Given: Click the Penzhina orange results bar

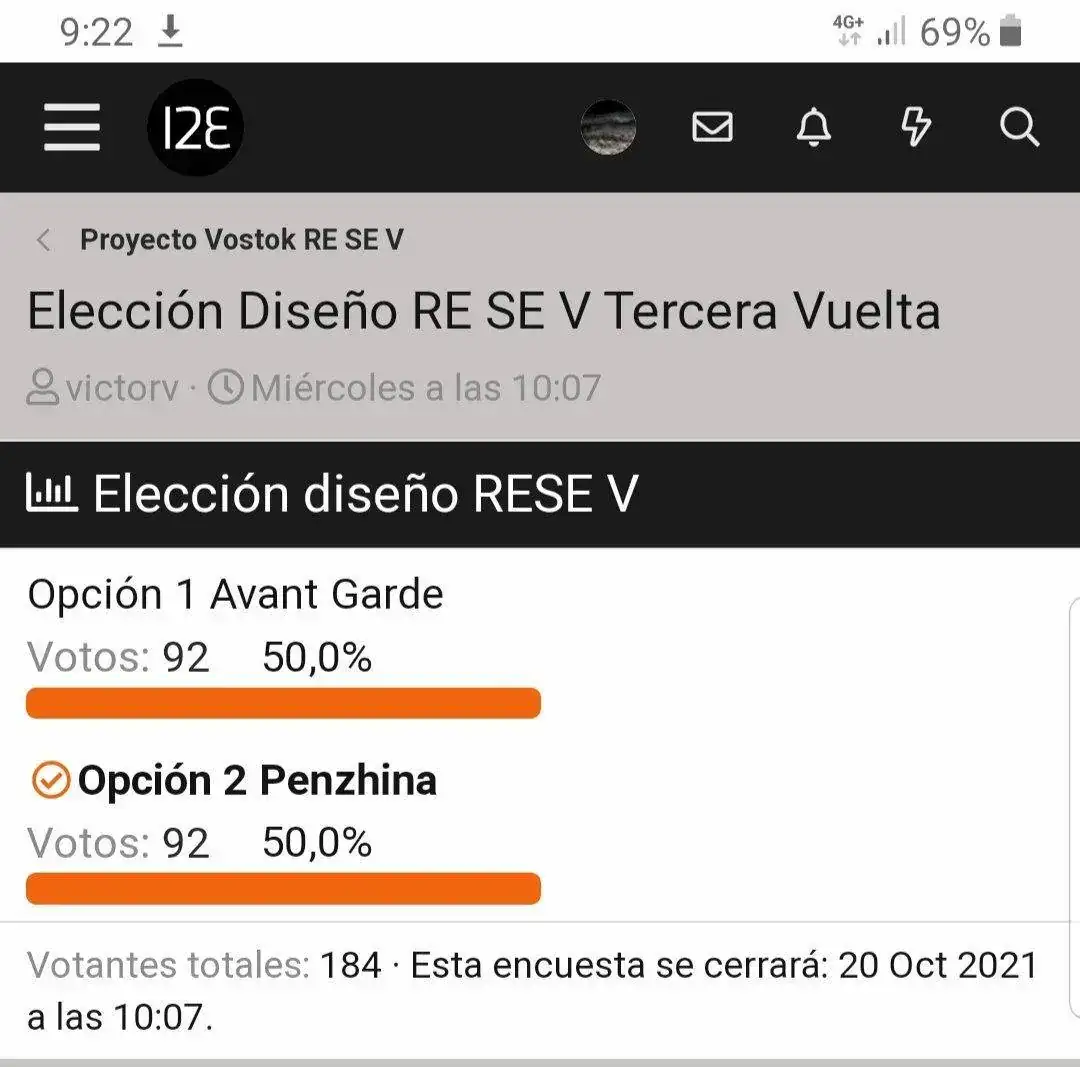Looking at the screenshot, I should [x=283, y=889].
